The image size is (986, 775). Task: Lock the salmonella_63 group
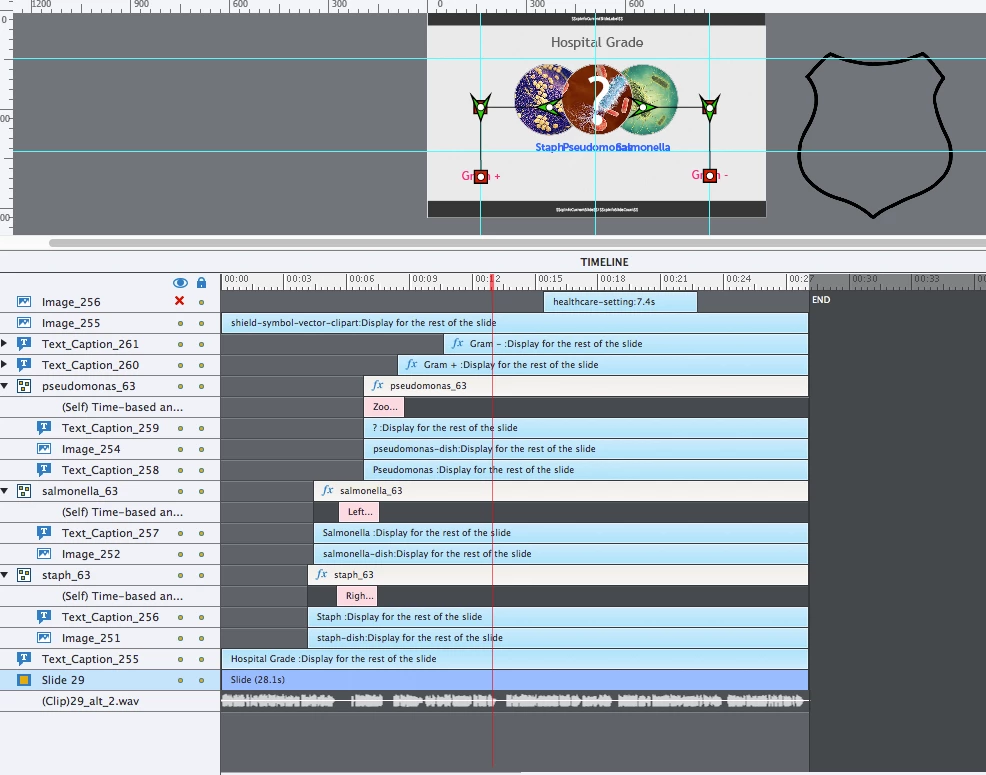(201, 491)
